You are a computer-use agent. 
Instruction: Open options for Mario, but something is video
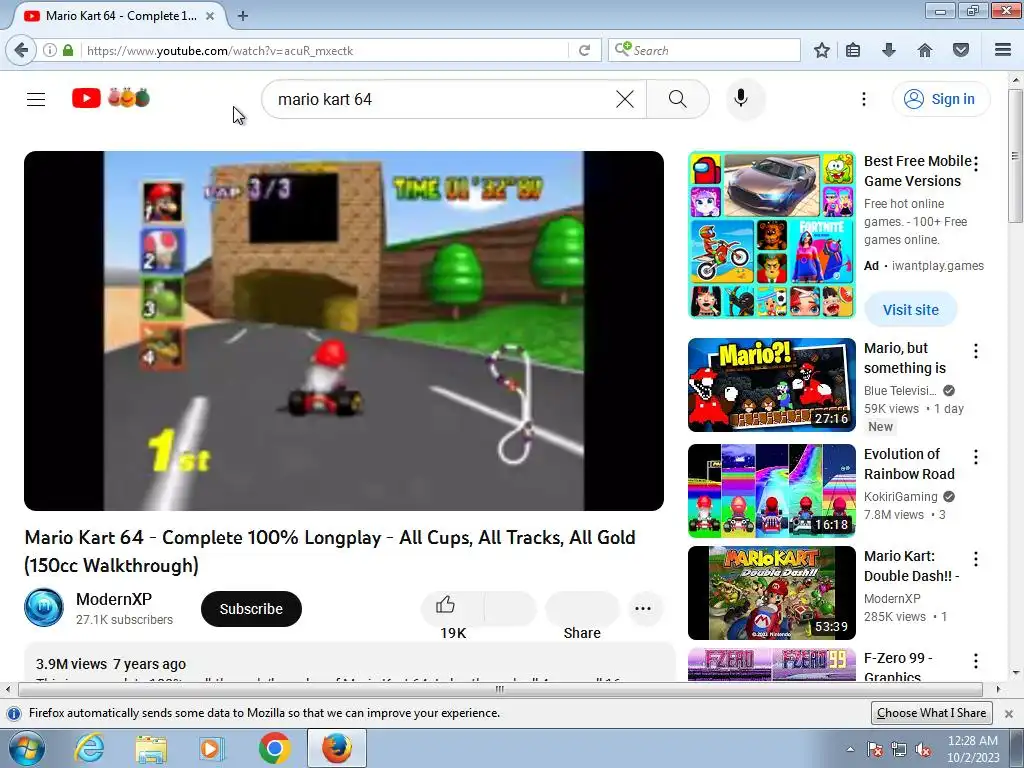976,351
